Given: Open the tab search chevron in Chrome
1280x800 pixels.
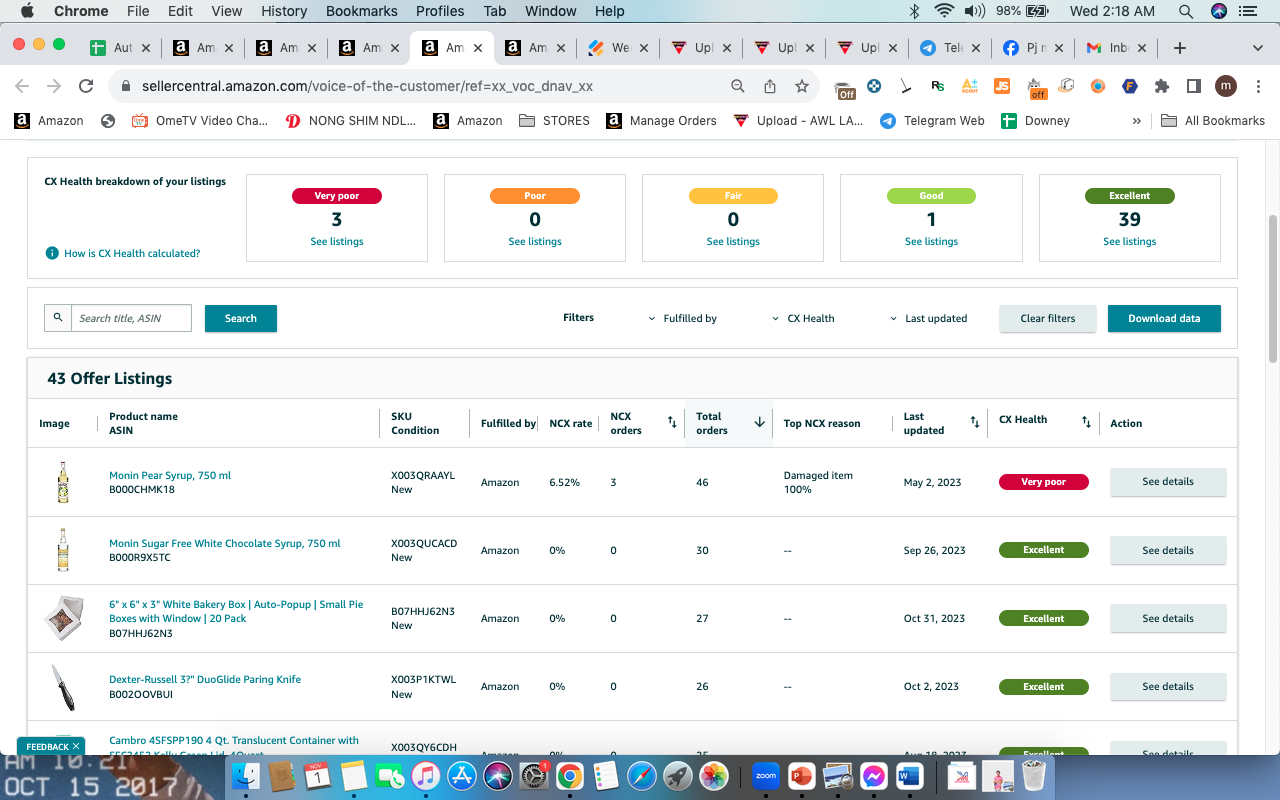Looking at the screenshot, I should (1258, 48).
